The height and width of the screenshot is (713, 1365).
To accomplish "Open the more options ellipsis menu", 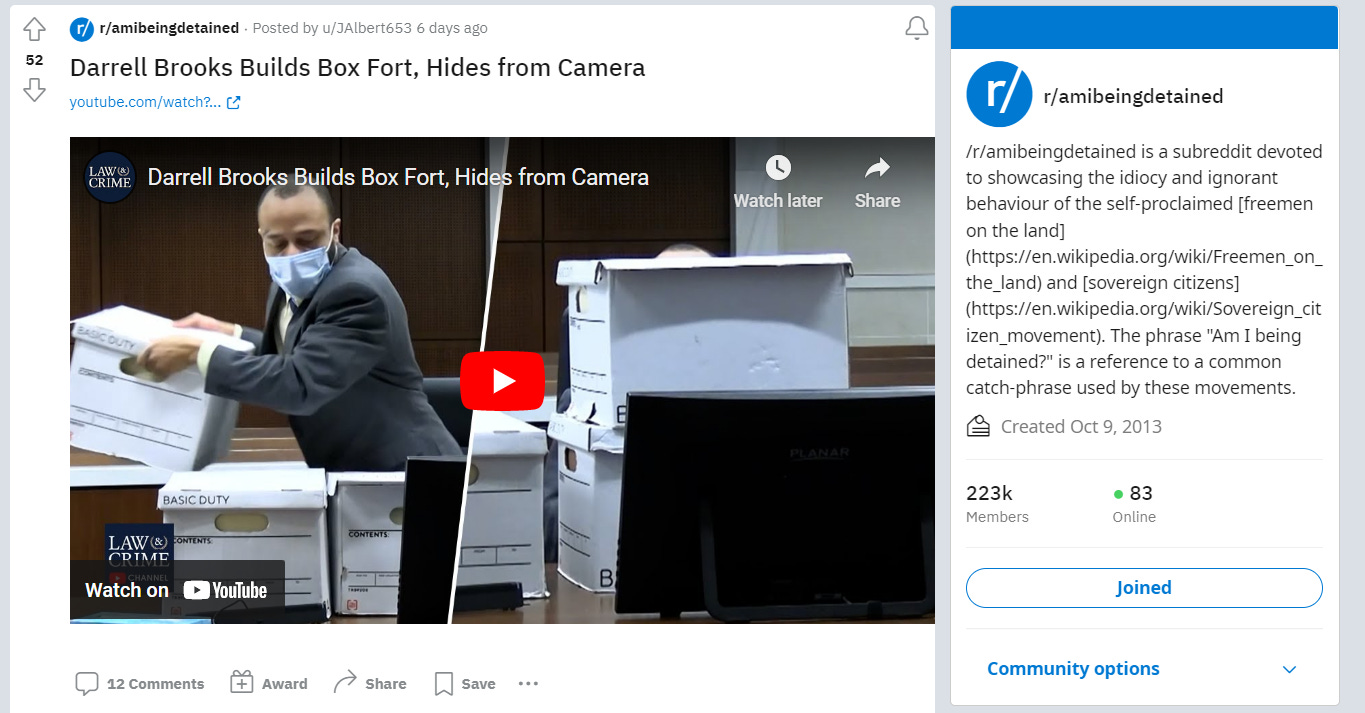I will click(528, 684).
